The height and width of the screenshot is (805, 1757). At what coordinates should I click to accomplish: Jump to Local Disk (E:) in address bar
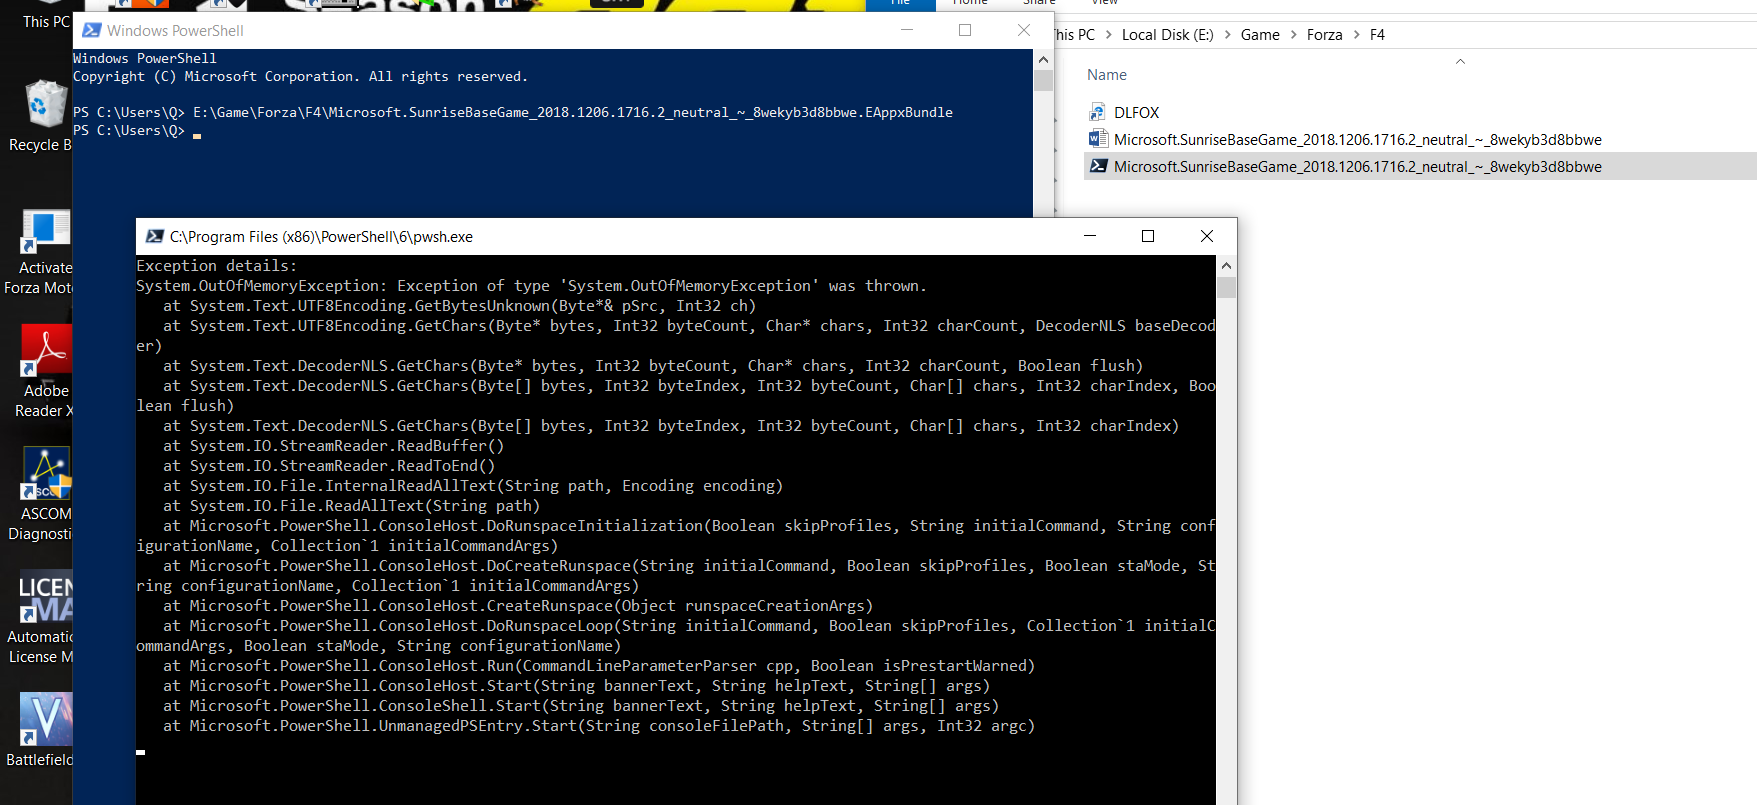point(1167,35)
